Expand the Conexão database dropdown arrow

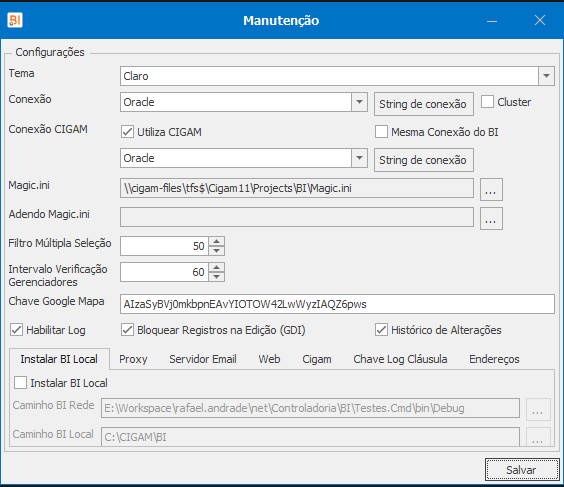pyautogui.click(x=359, y=102)
